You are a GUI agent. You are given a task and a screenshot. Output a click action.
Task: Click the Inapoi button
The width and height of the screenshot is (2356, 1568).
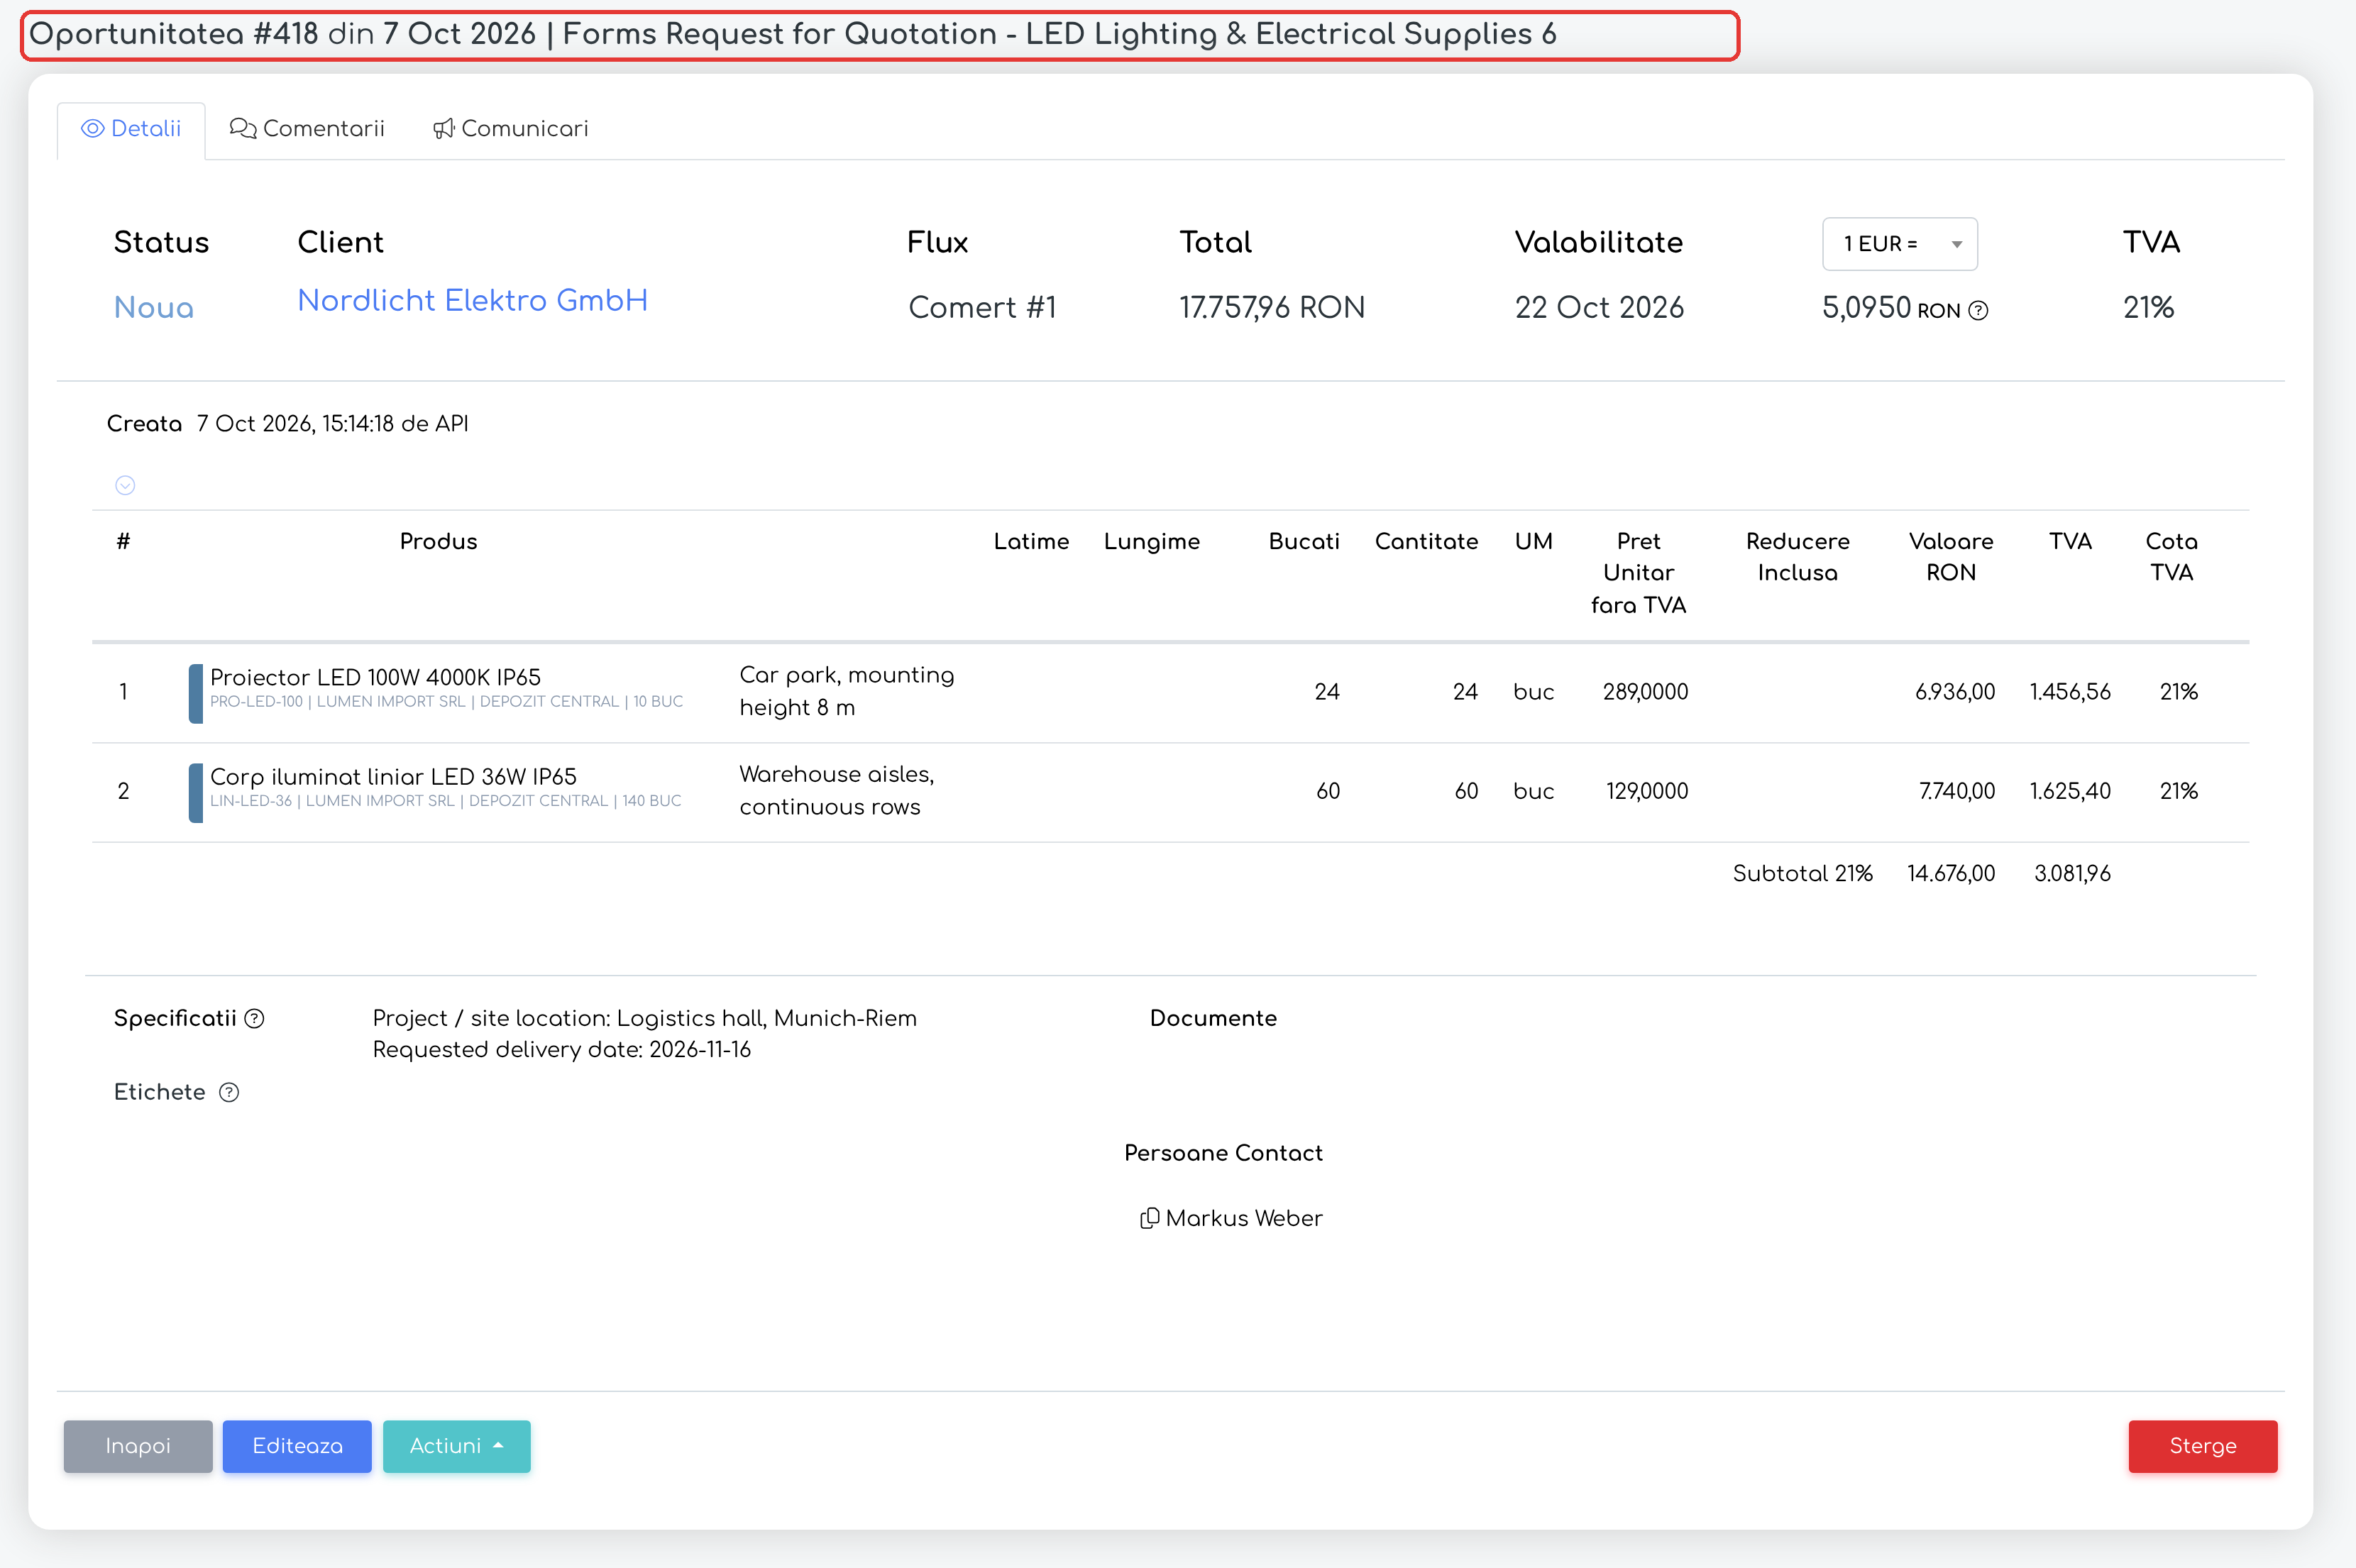[x=138, y=1446]
